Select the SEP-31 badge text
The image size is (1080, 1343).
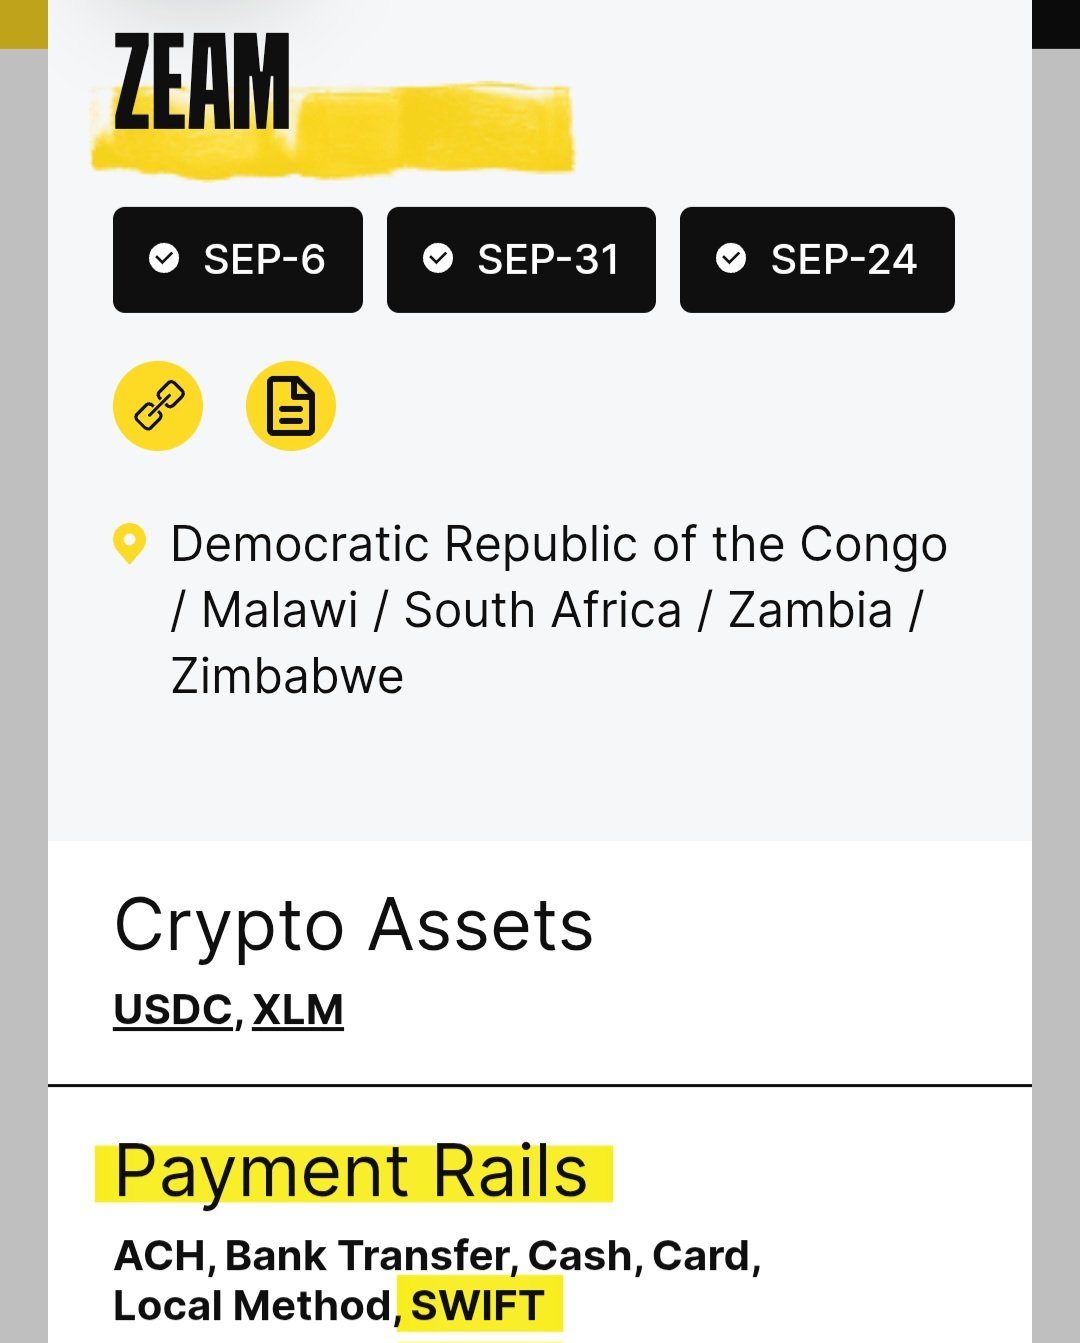click(548, 260)
